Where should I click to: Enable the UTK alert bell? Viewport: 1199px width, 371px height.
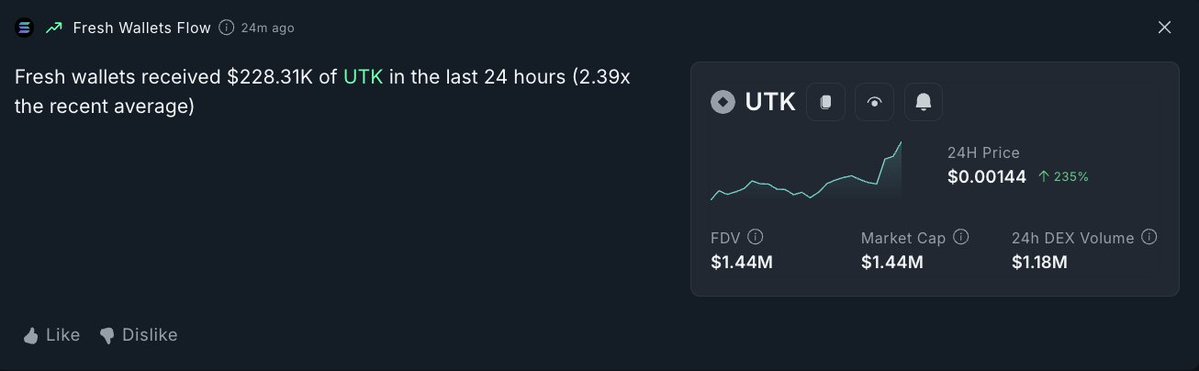924,102
